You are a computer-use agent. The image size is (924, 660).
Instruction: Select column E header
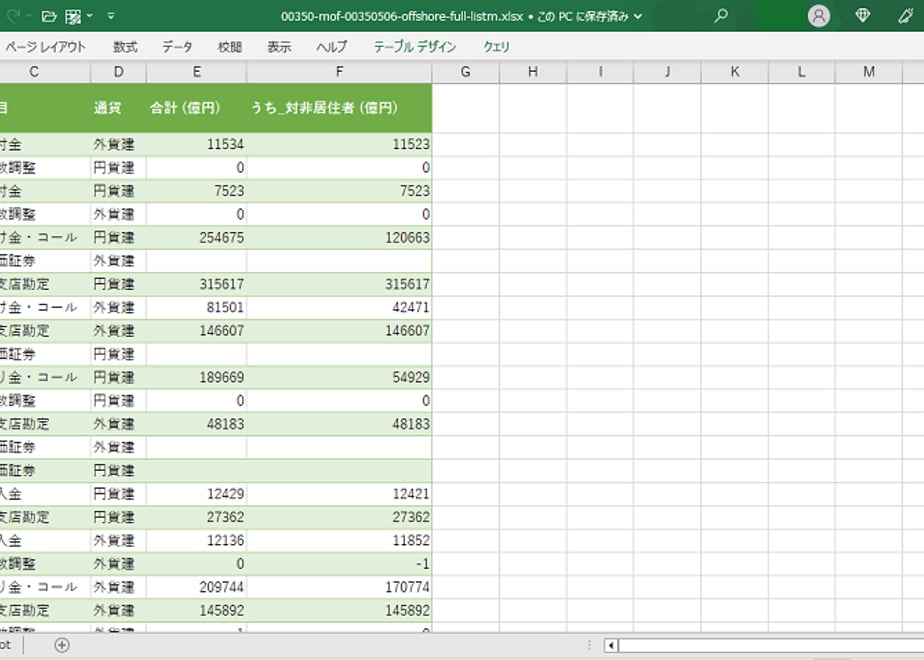(x=196, y=72)
